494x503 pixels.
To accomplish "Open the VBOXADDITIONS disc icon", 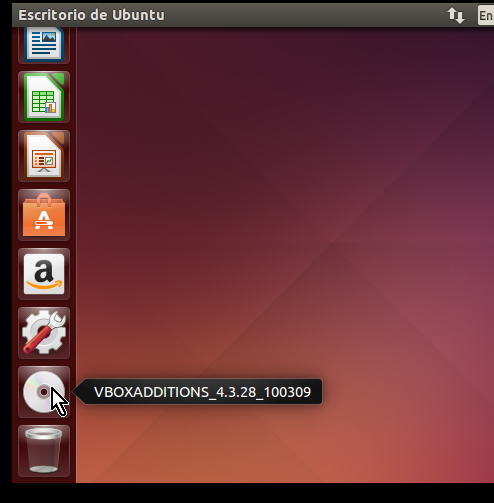I will (x=44, y=392).
